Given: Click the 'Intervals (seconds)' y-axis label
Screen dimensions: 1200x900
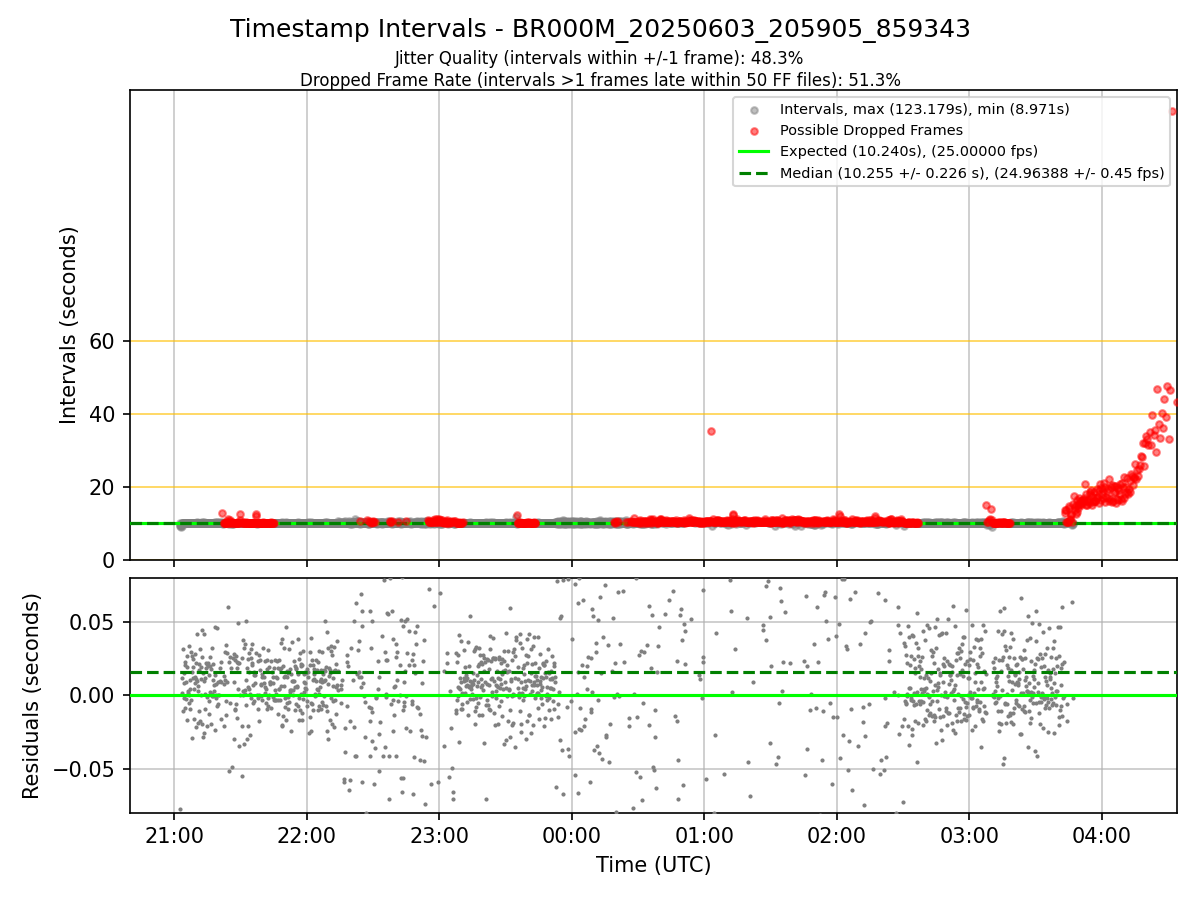Looking at the screenshot, I should click(69, 325).
